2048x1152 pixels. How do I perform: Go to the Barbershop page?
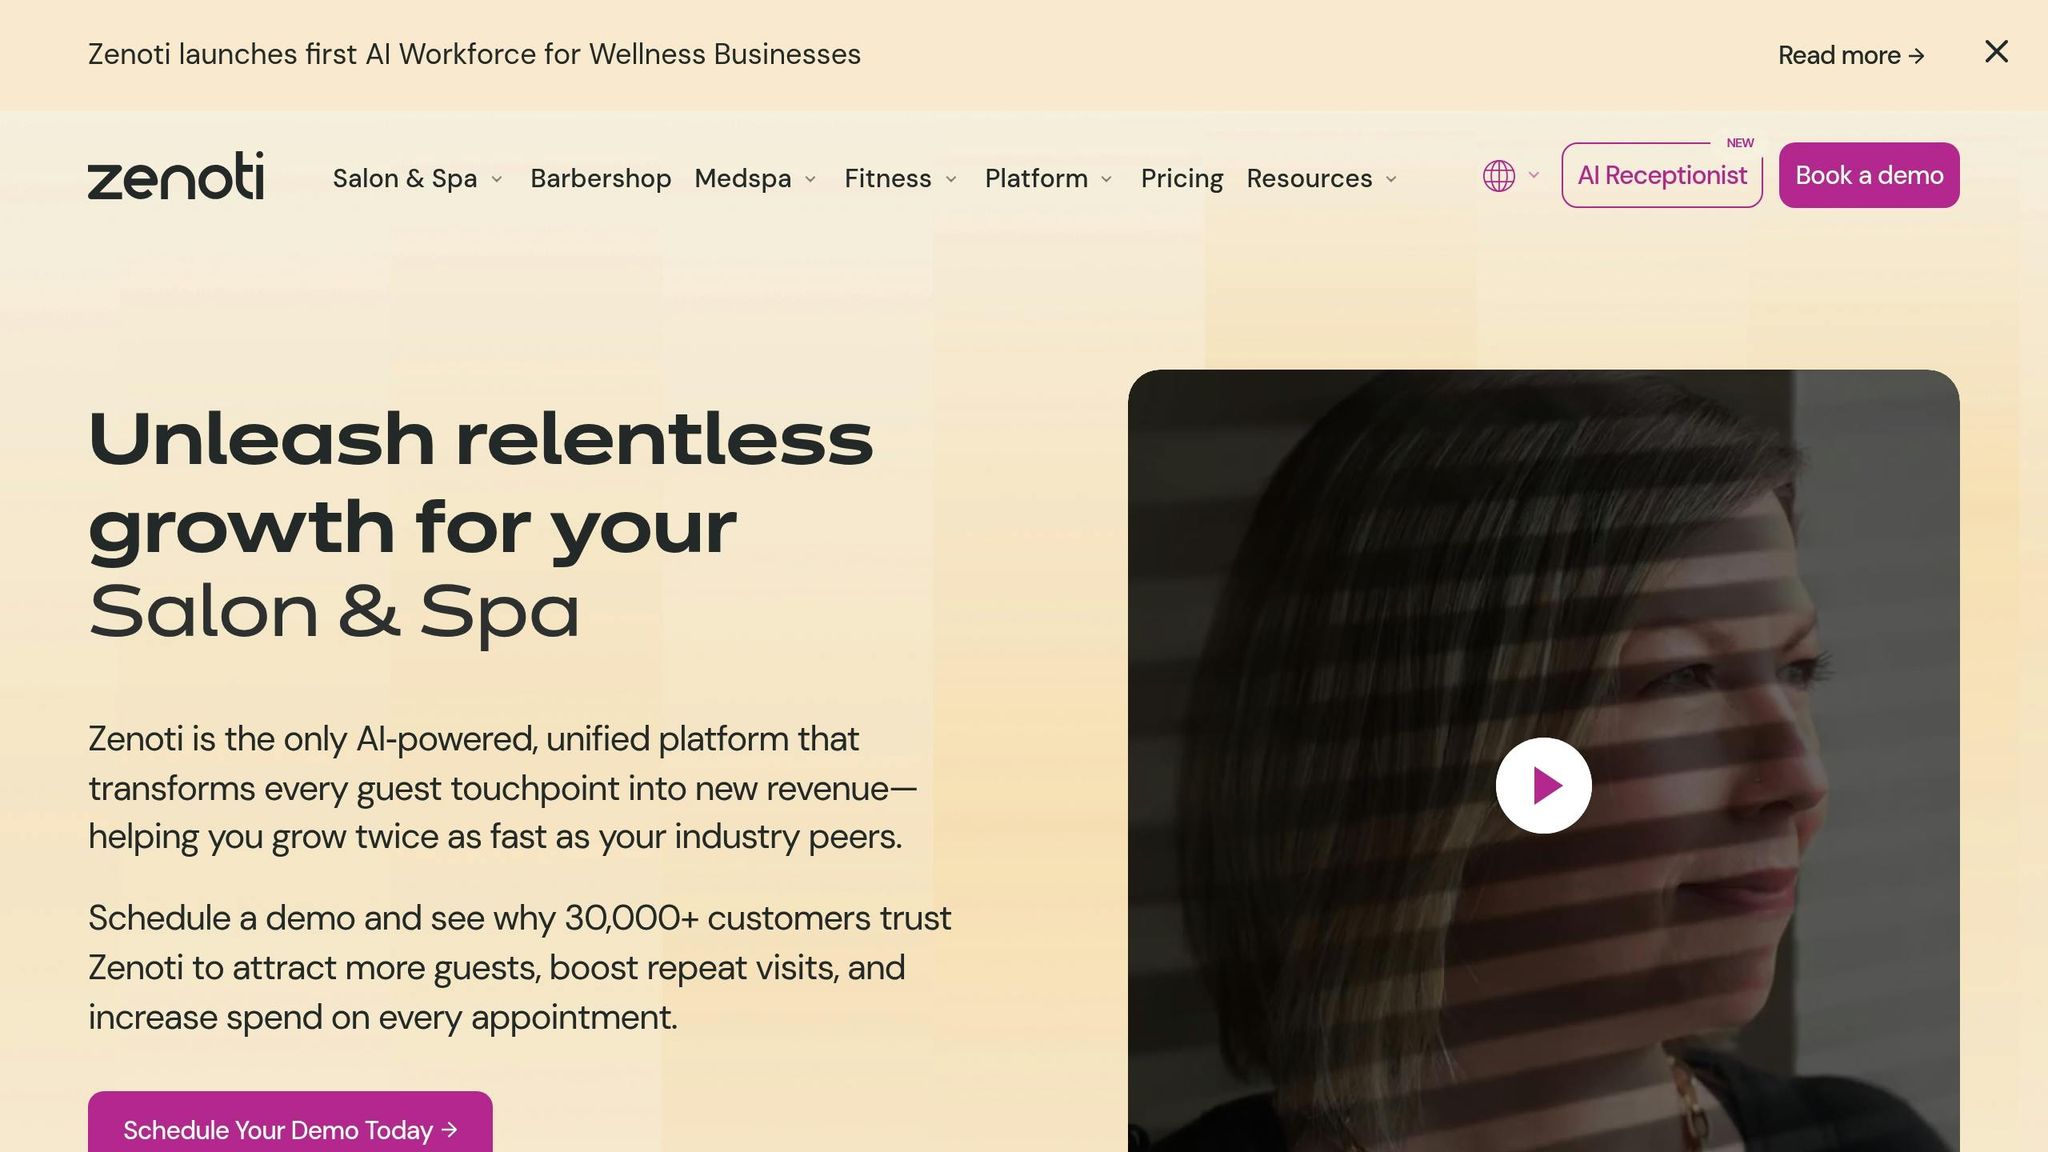600,178
